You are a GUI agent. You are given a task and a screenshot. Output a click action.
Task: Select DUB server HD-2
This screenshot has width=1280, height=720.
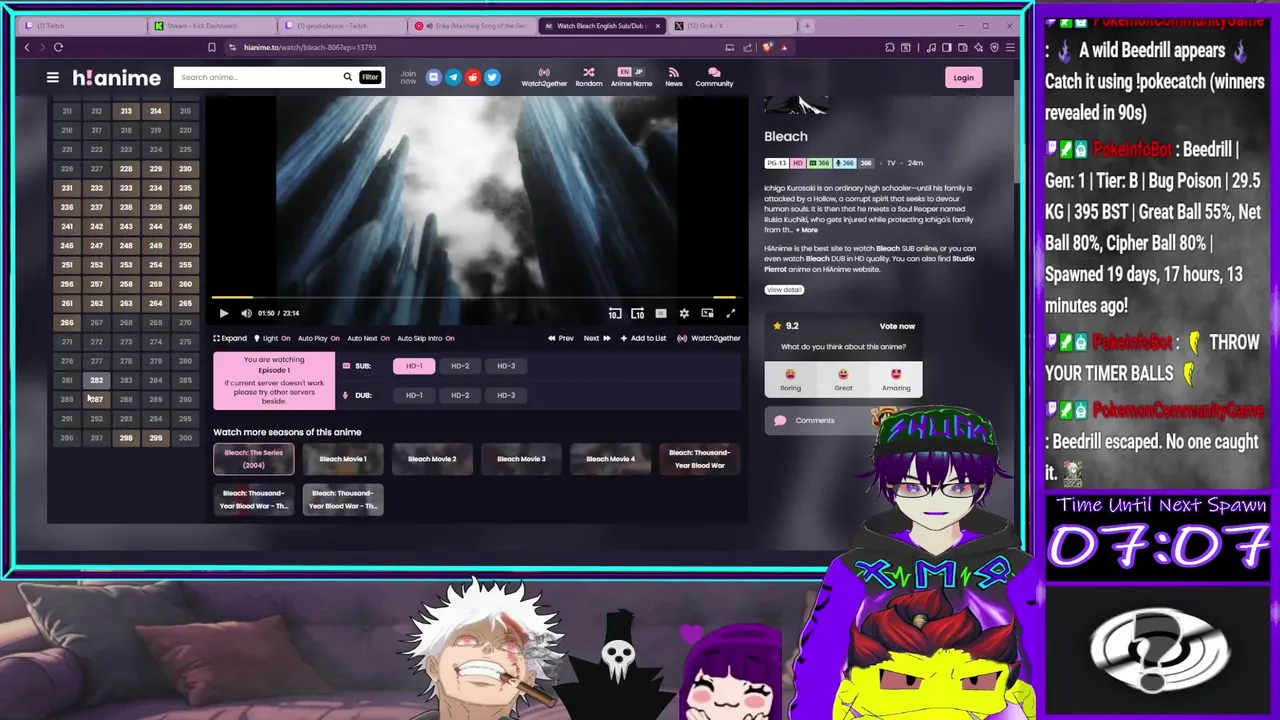(460, 395)
